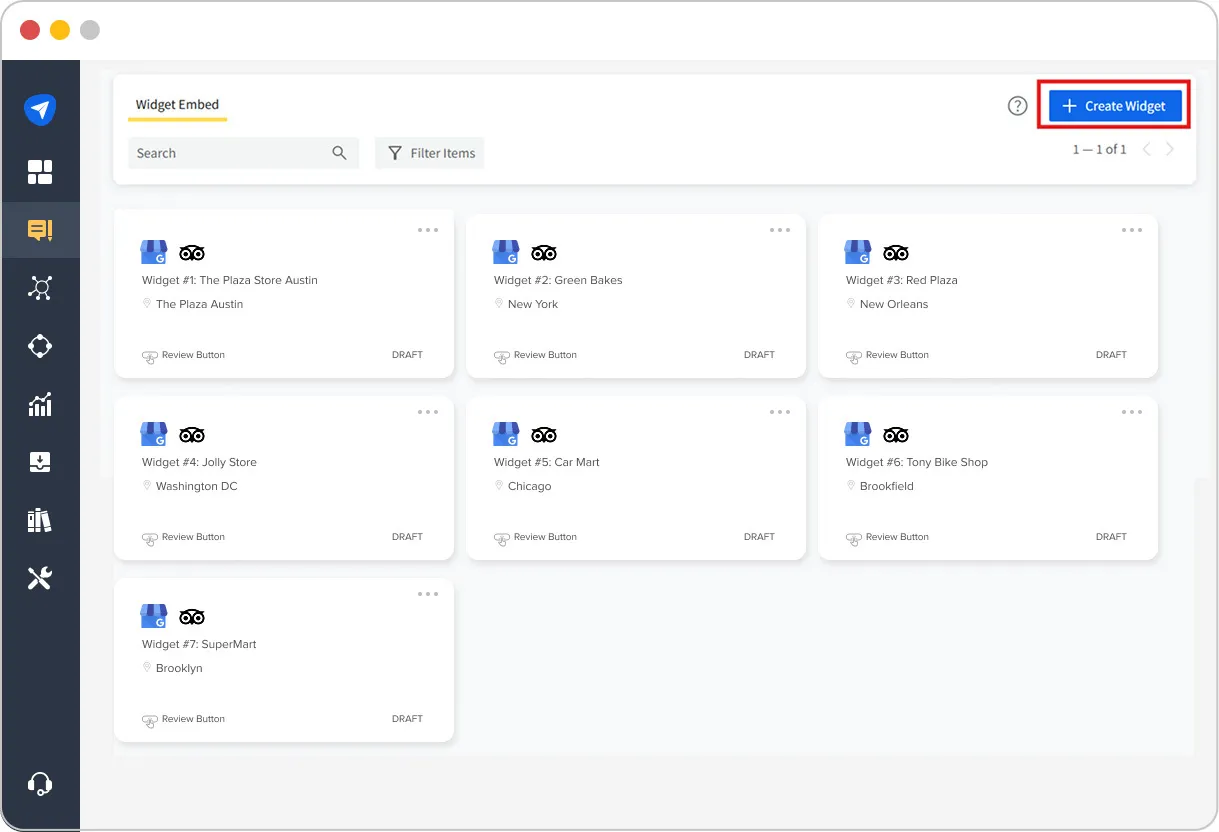Open options menu for Widget #1: The Plaza Store Austin
This screenshot has width=1219, height=832.
pyautogui.click(x=428, y=229)
